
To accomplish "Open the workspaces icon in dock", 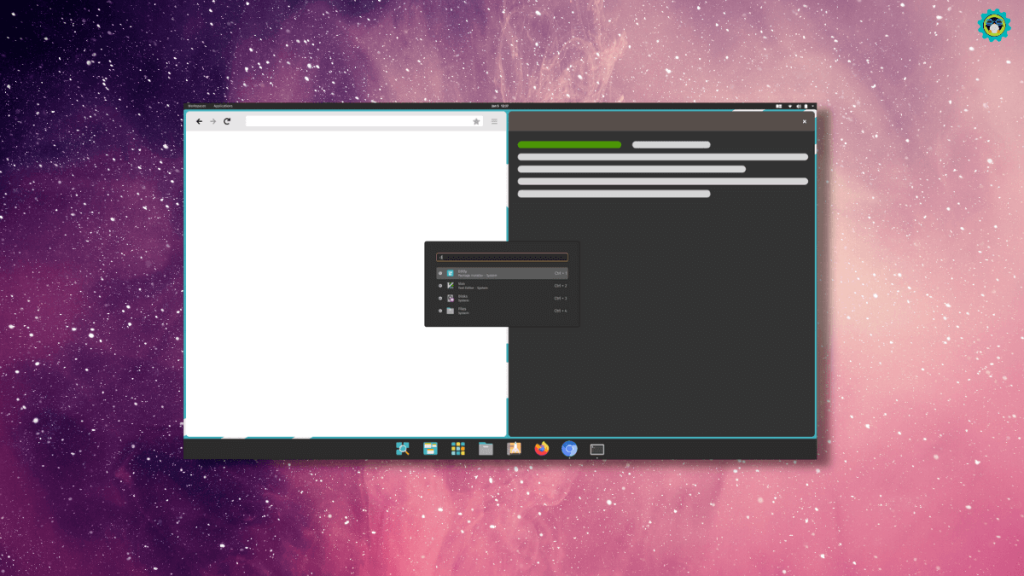I will 431,449.
